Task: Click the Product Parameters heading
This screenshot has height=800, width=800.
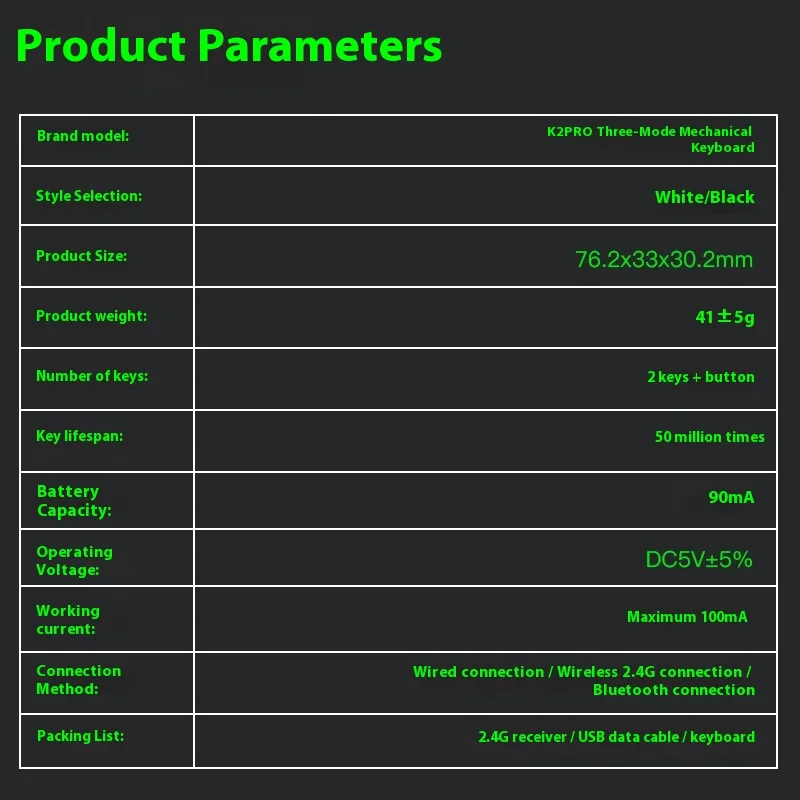Action: click(x=229, y=46)
